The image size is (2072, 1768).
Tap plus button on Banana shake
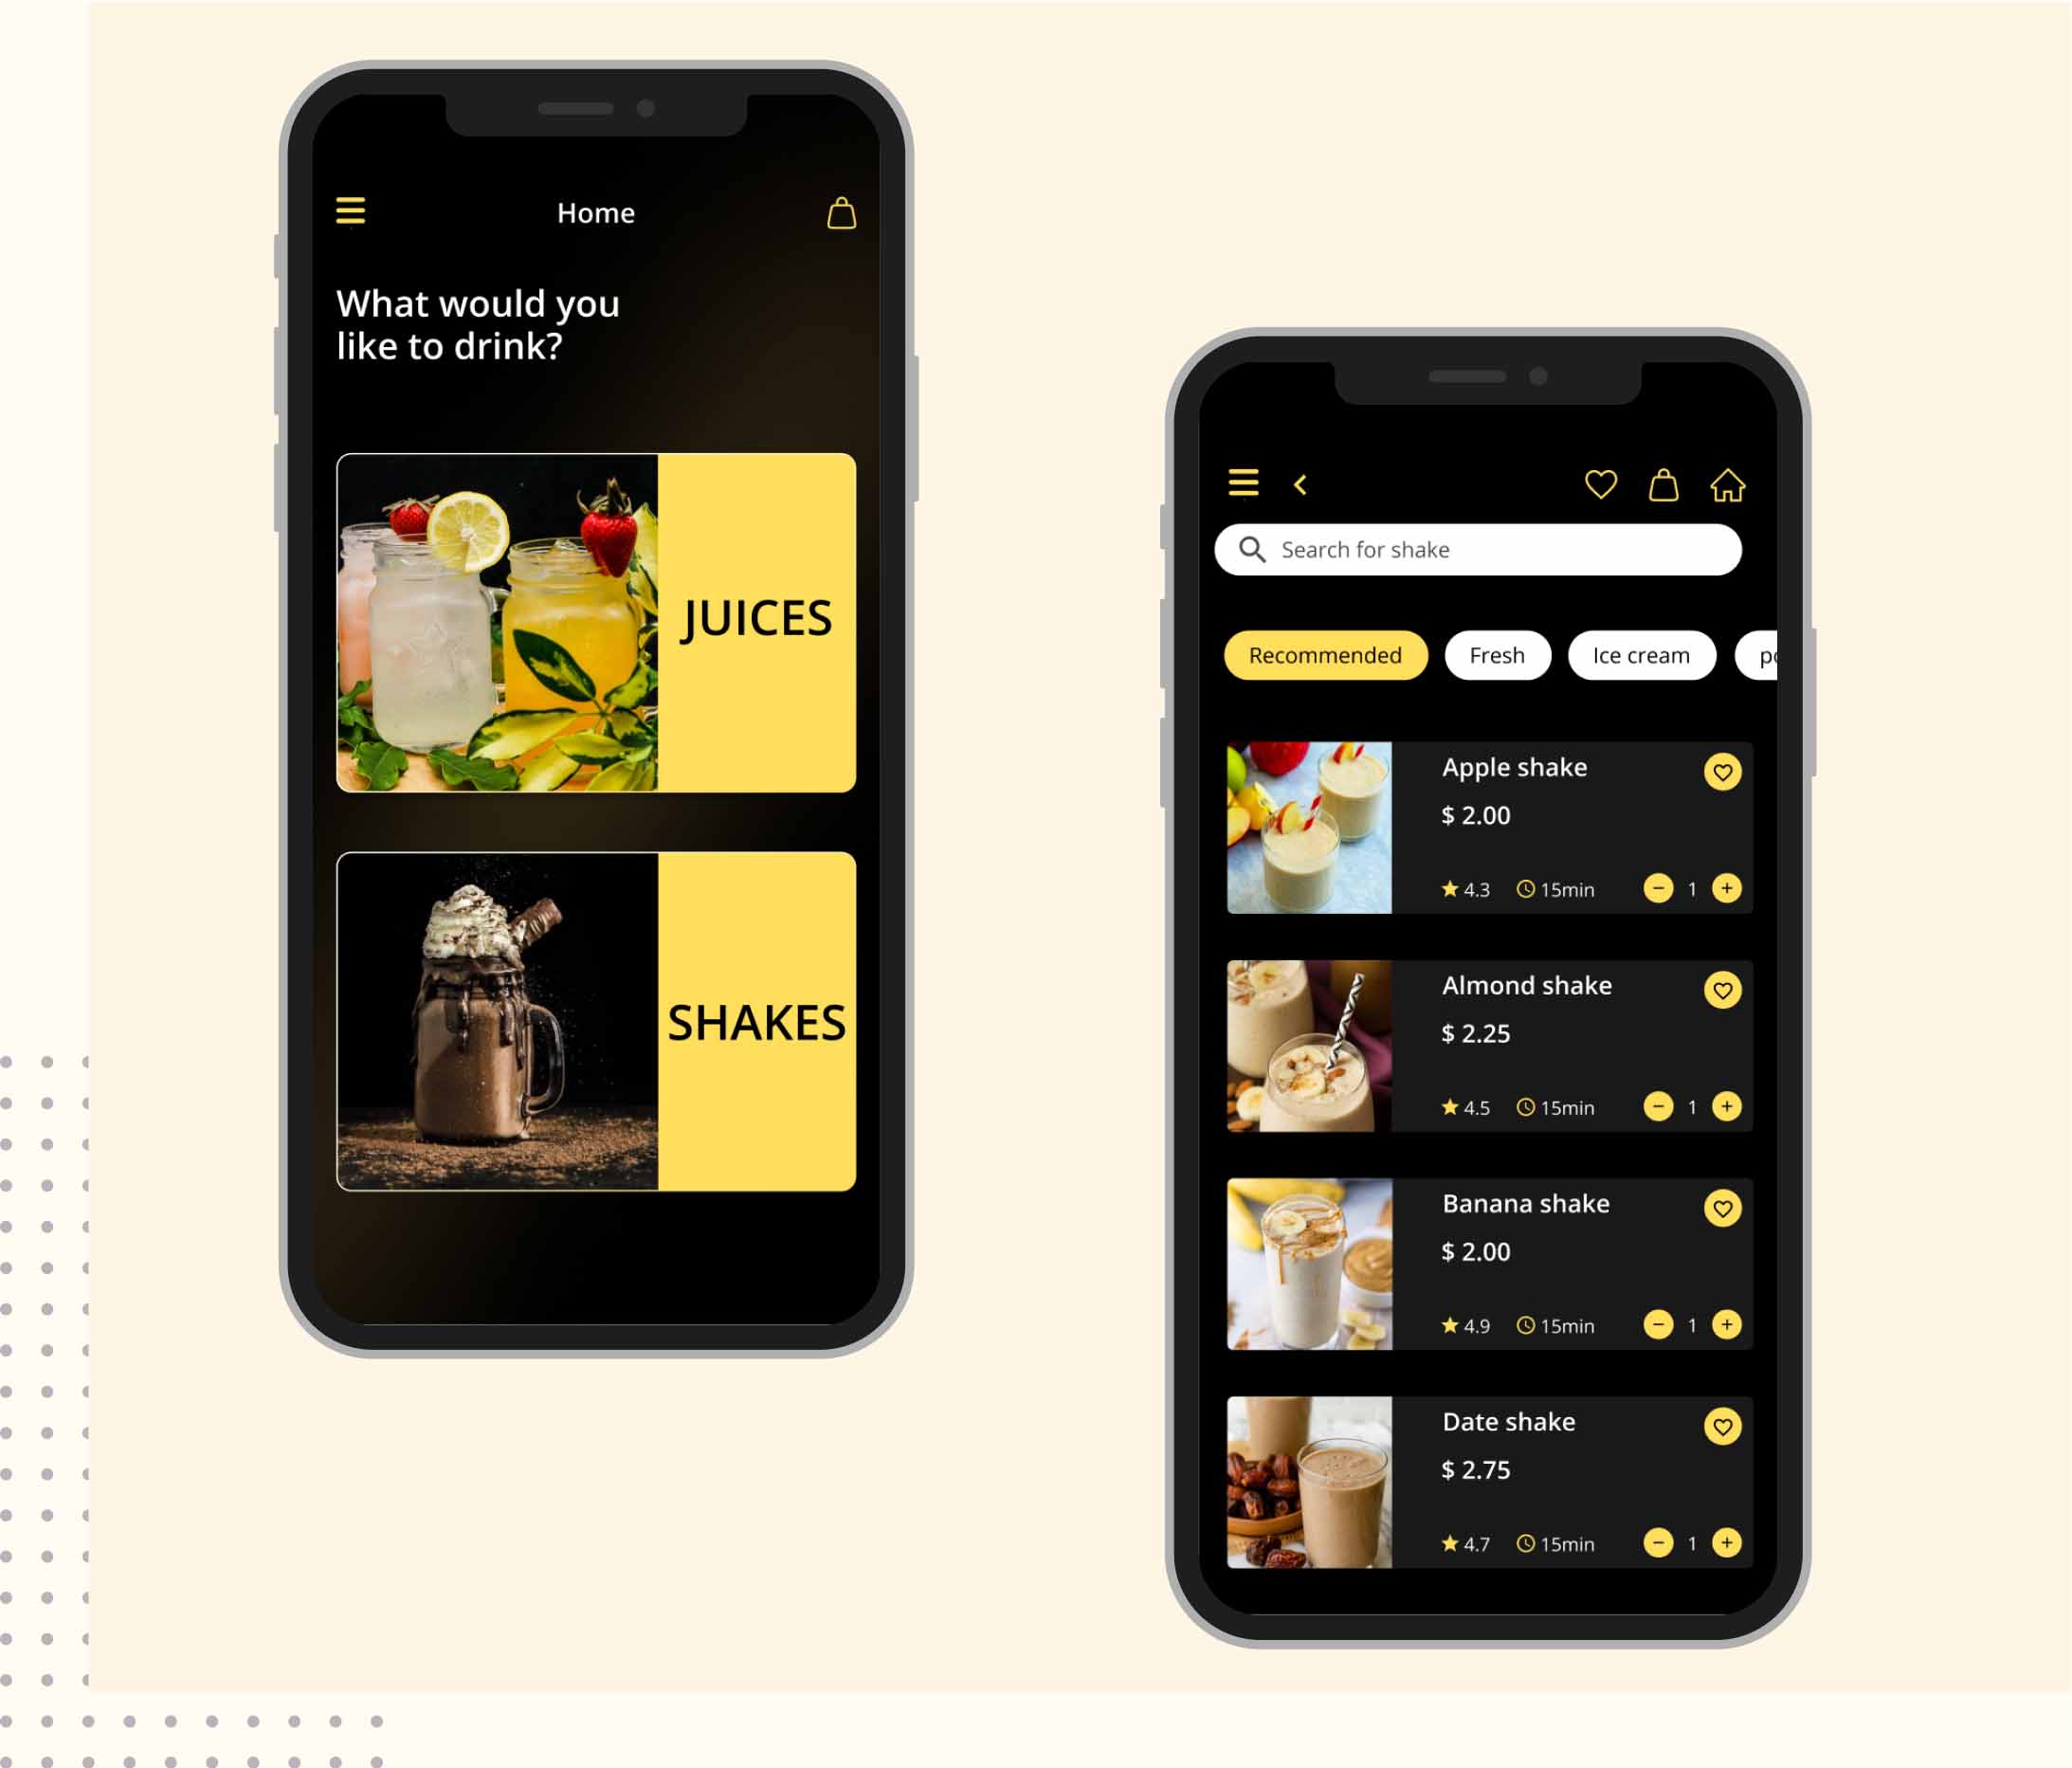click(x=1727, y=1328)
